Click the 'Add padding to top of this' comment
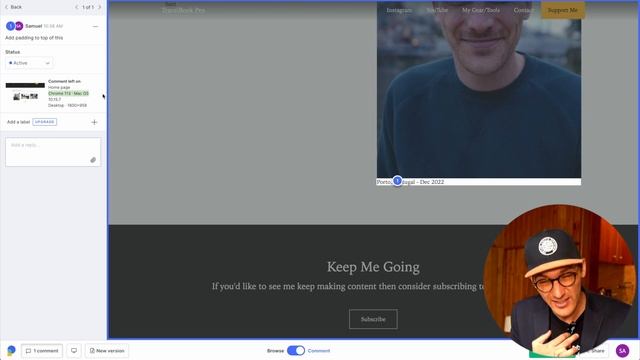Viewport: 640px width, 360px height. click(x=34, y=38)
